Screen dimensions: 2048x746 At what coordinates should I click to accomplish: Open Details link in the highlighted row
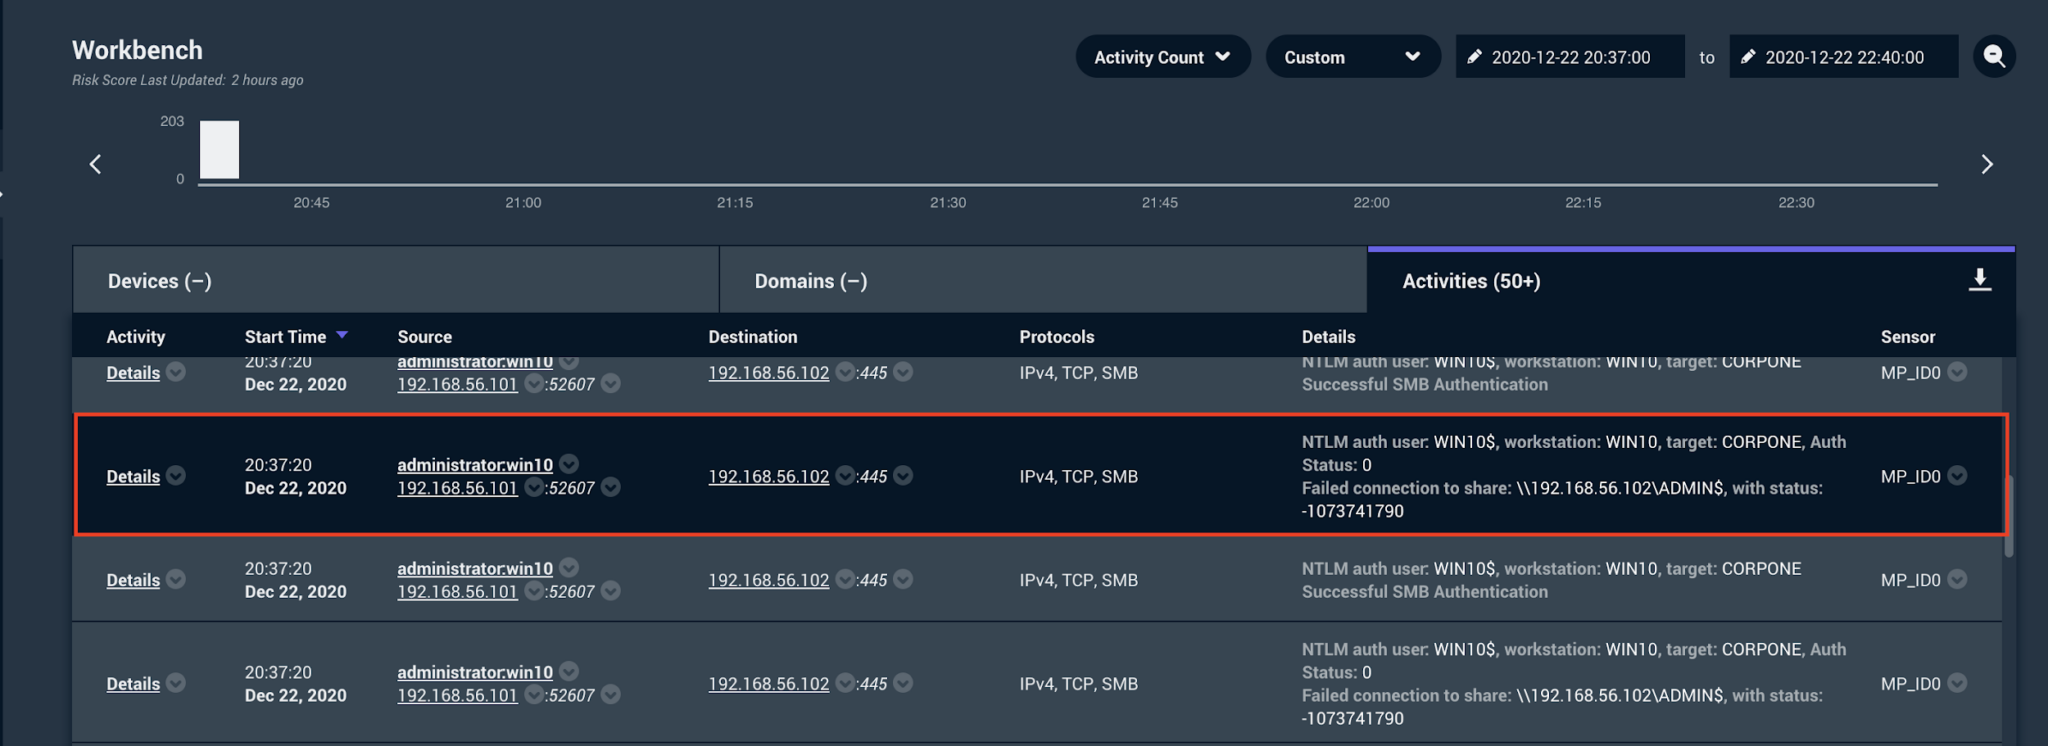(x=133, y=477)
